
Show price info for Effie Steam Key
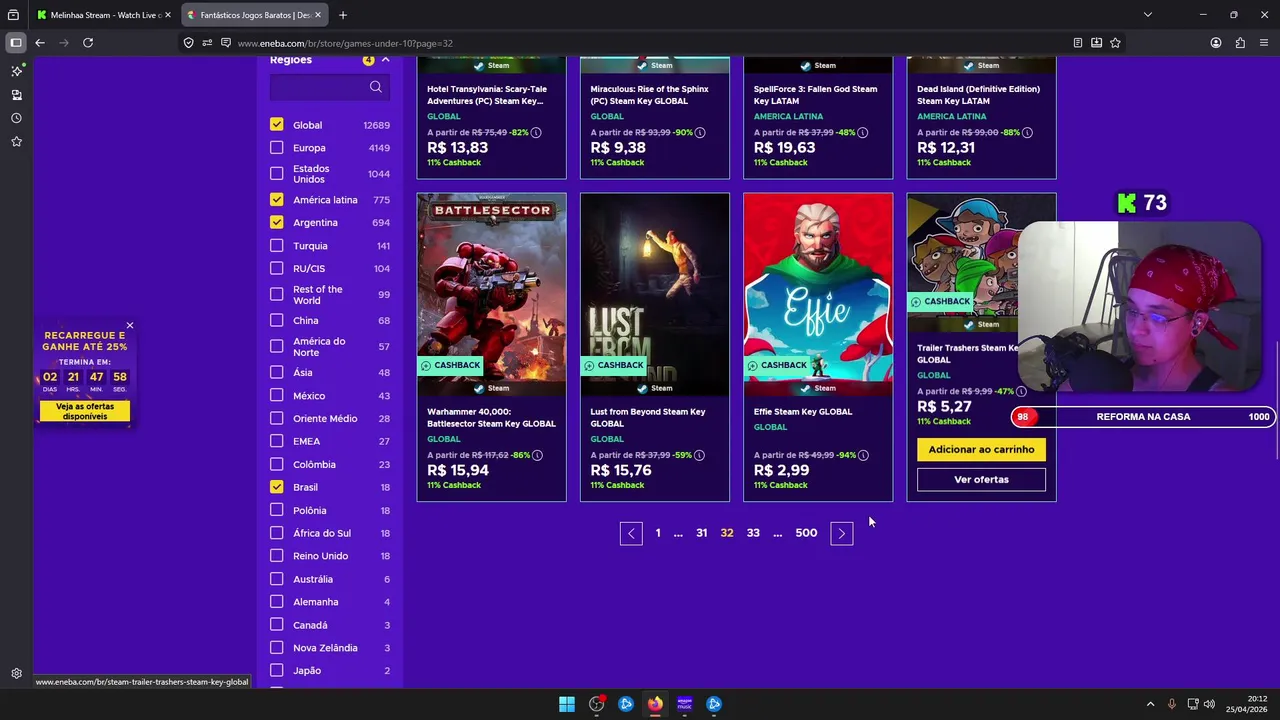863,455
